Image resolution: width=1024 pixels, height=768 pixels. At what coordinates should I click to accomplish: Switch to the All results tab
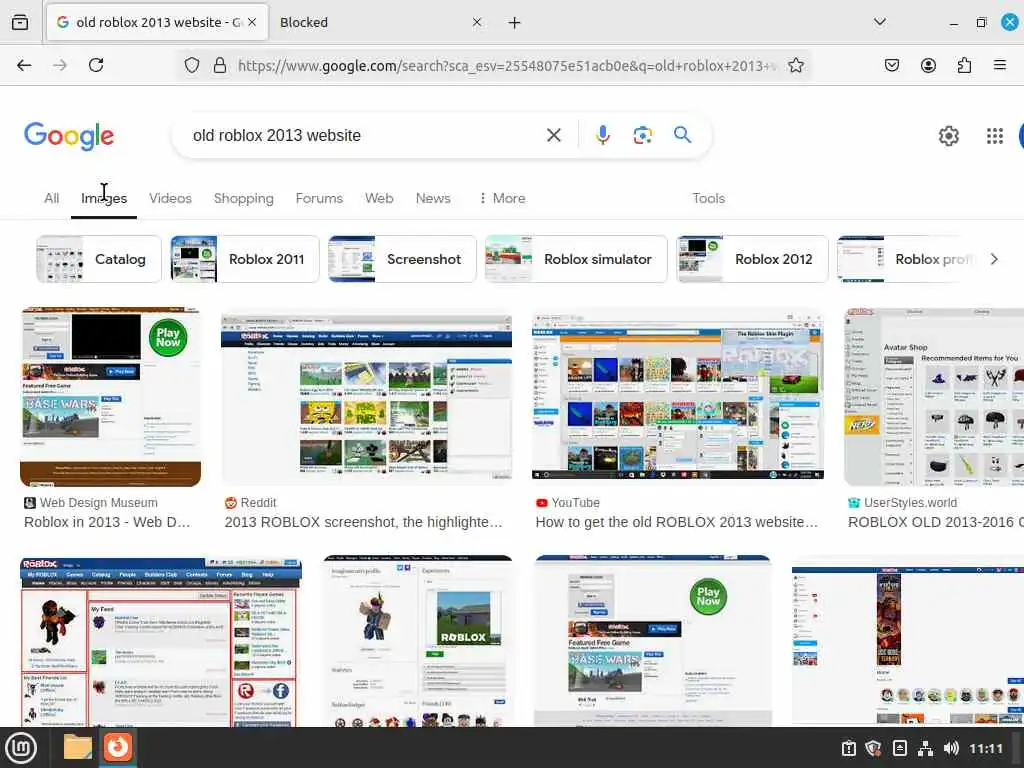pyautogui.click(x=52, y=198)
